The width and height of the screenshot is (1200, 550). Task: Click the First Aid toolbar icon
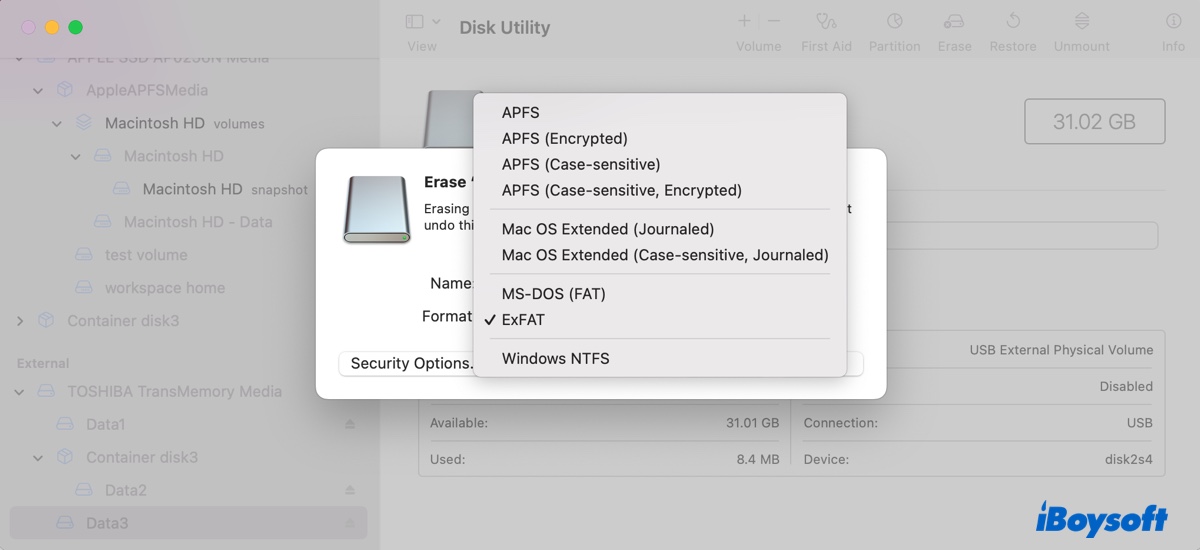pos(826,22)
